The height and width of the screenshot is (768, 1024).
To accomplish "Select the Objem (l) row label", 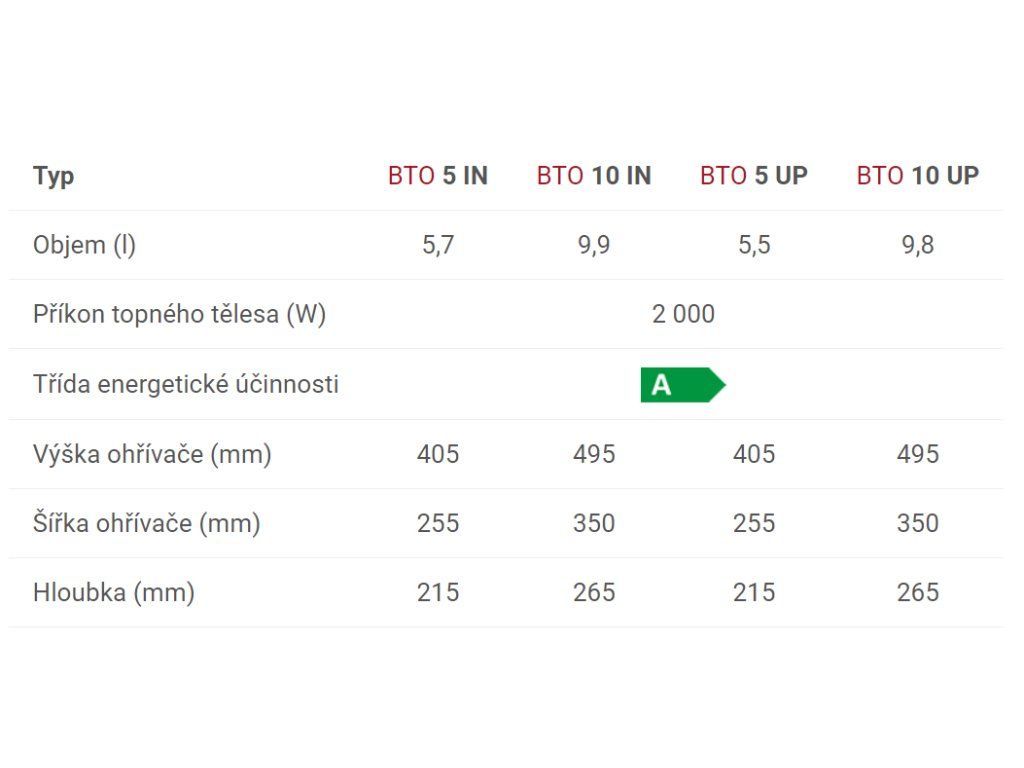I will click(84, 246).
